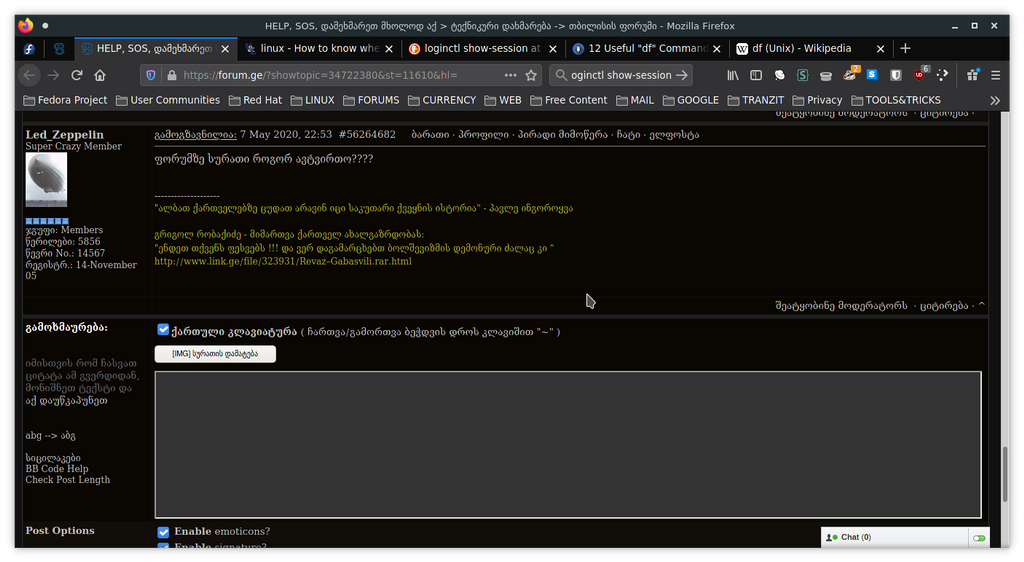Viewport: 1024px width, 562px height.
Task: Open the Red Hat bookmark folder
Action: pos(255,101)
